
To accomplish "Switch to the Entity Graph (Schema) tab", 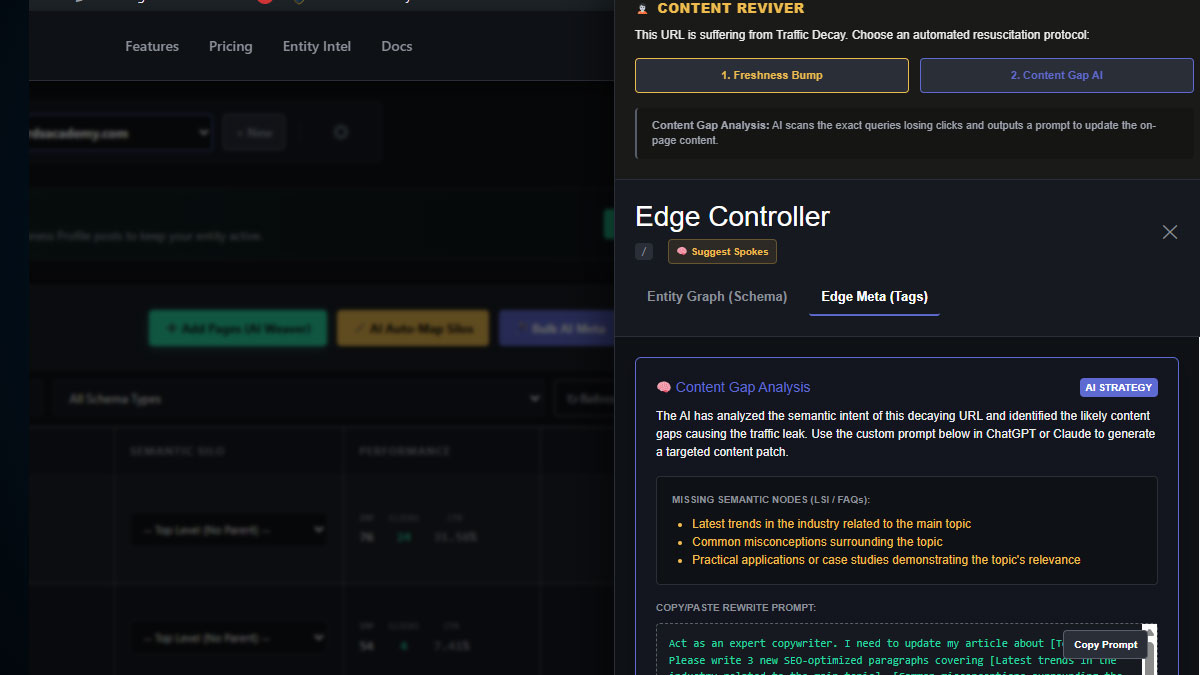I will tap(717, 296).
